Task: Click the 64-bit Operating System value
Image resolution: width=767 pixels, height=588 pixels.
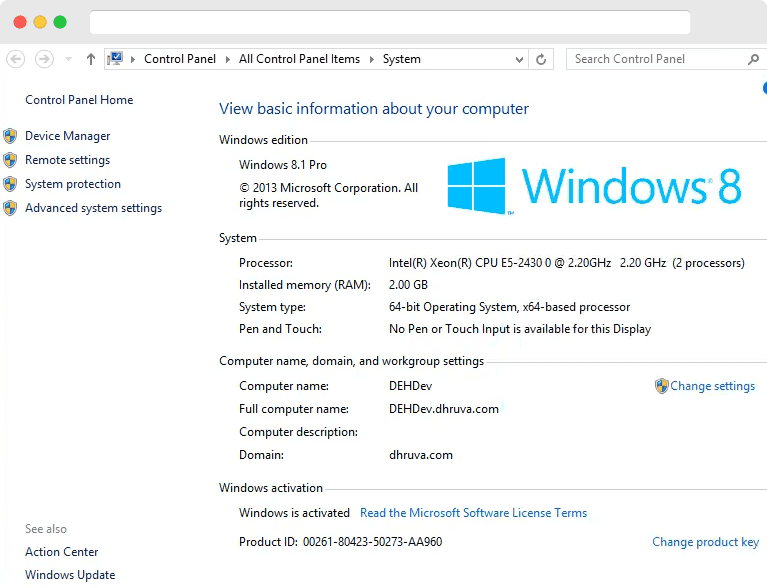Action: (x=509, y=307)
